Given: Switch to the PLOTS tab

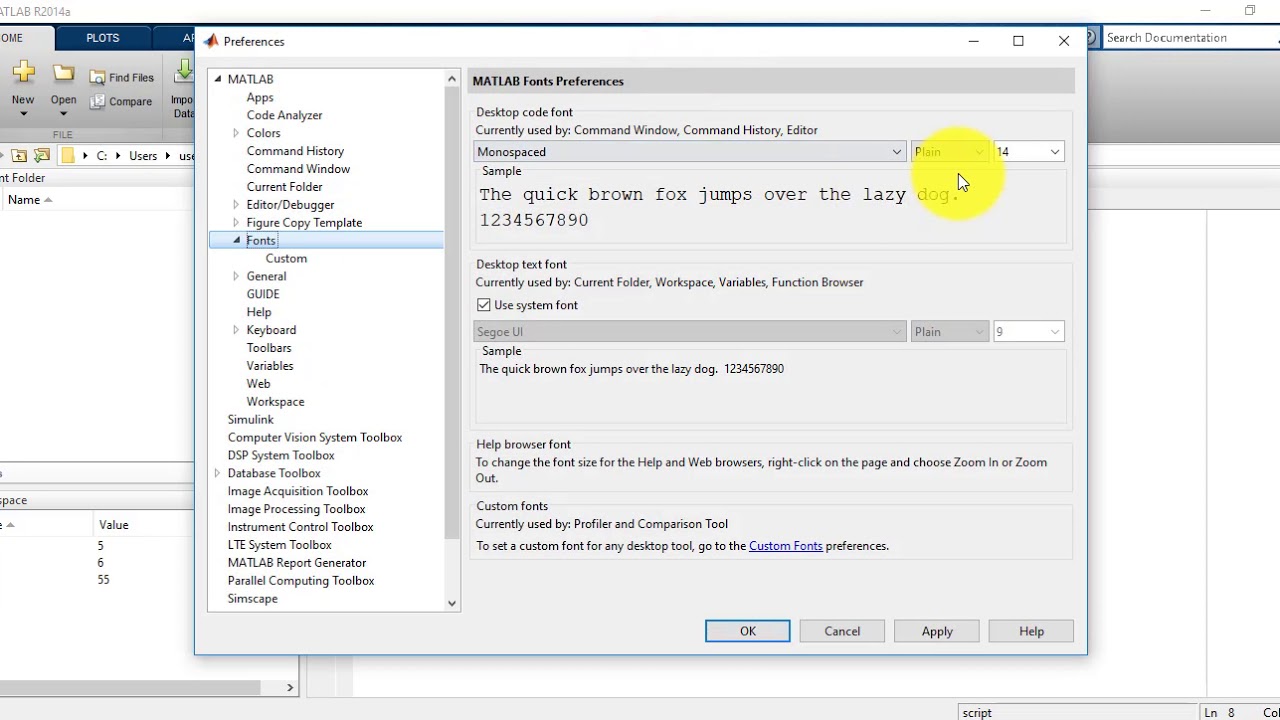Looking at the screenshot, I should pos(102,38).
